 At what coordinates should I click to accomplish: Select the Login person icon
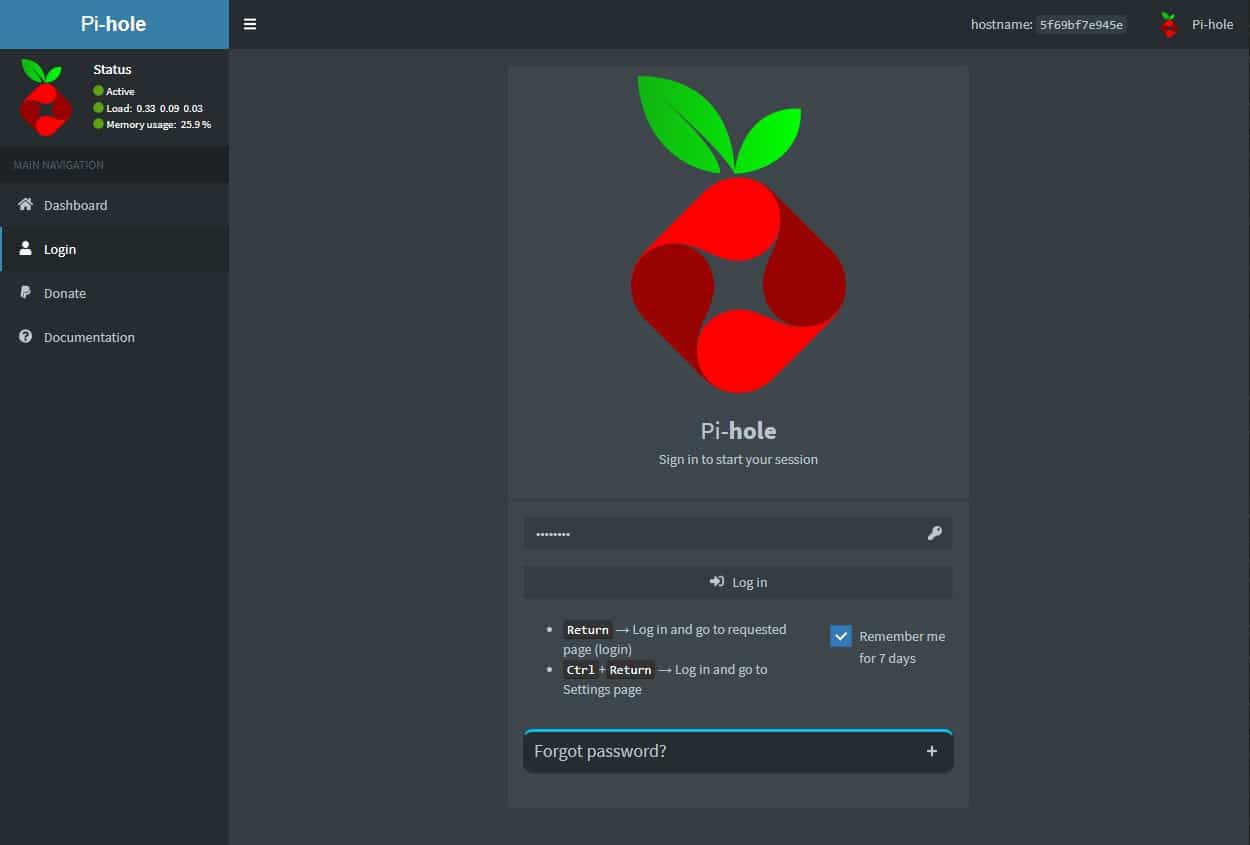coord(24,249)
